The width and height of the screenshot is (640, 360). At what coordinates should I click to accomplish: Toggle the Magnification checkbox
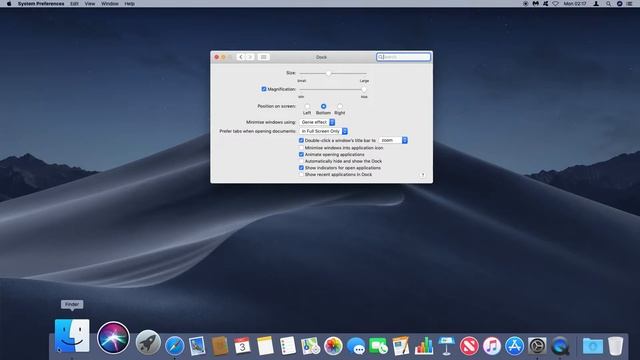[x=264, y=89]
